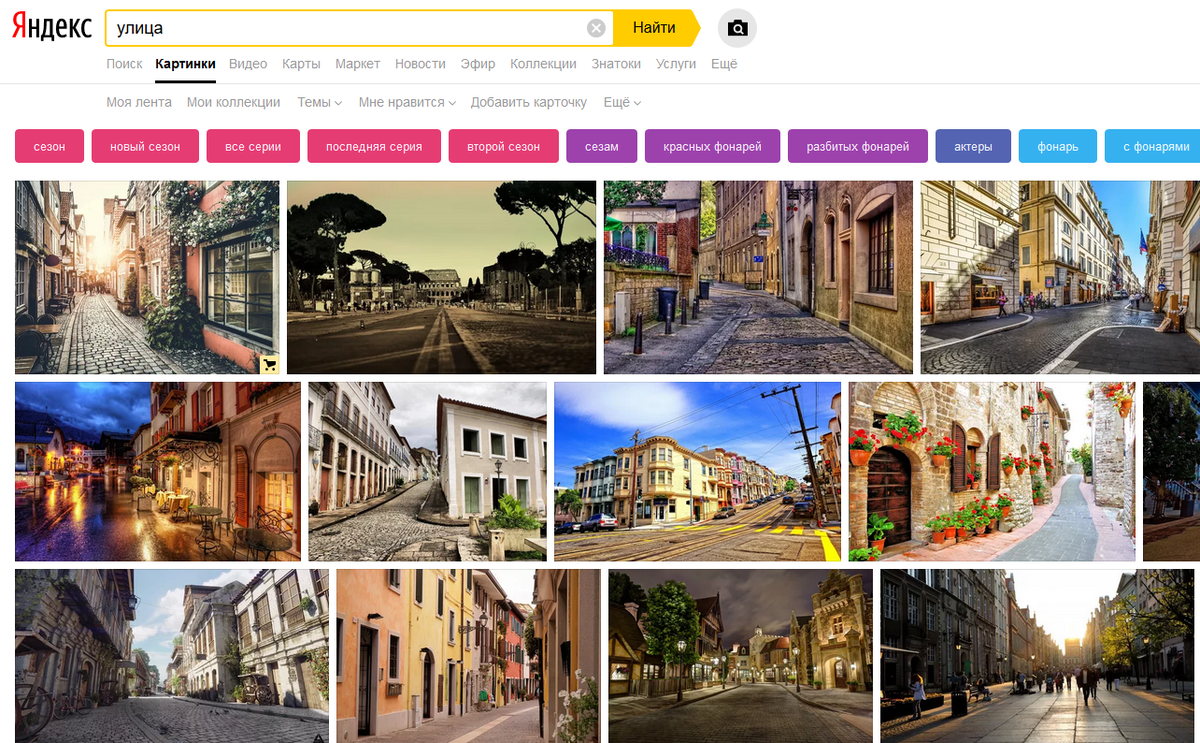Screen dimensions: 1200x743
Task: Open the 'Ещё' item in top navigation
Action: (x=724, y=64)
